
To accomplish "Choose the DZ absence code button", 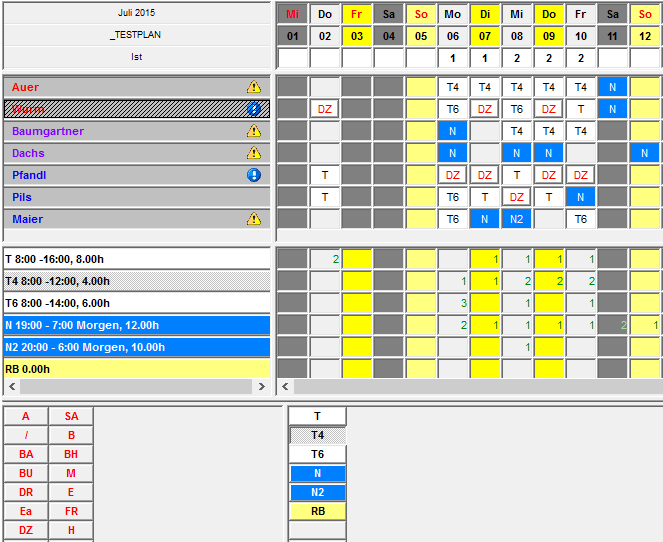I will point(26,530).
